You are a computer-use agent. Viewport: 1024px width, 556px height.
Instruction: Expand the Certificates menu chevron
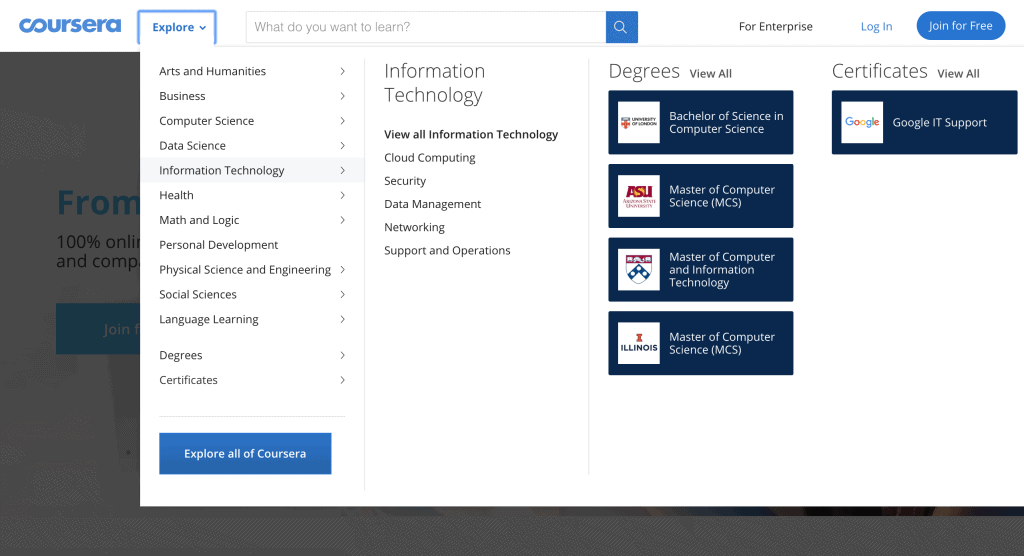pyautogui.click(x=342, y=380)
